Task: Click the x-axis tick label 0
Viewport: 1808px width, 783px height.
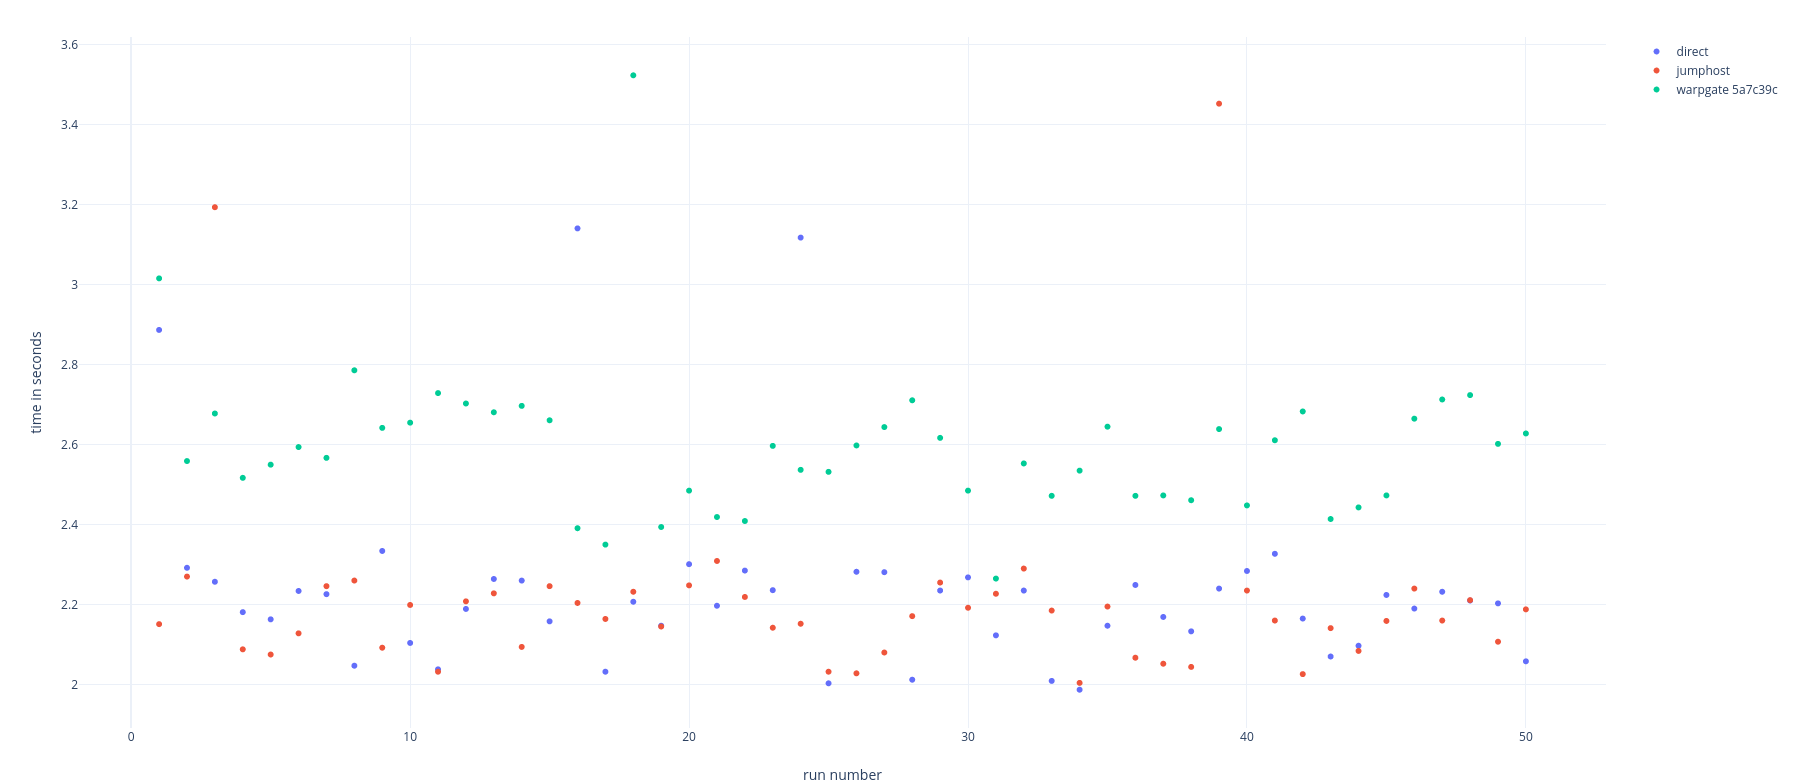Action: [131, 737]
